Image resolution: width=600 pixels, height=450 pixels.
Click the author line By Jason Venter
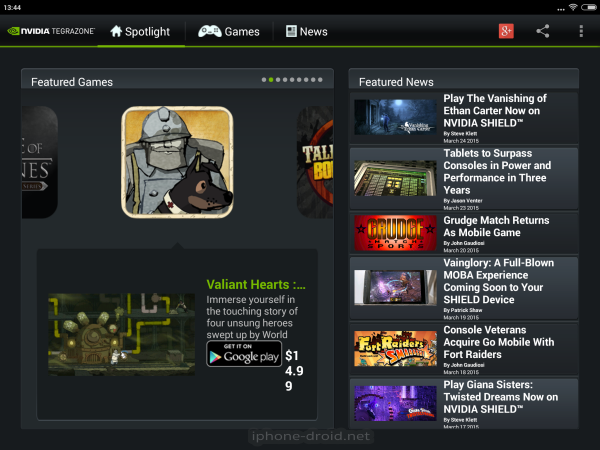(x=463, y=201)
